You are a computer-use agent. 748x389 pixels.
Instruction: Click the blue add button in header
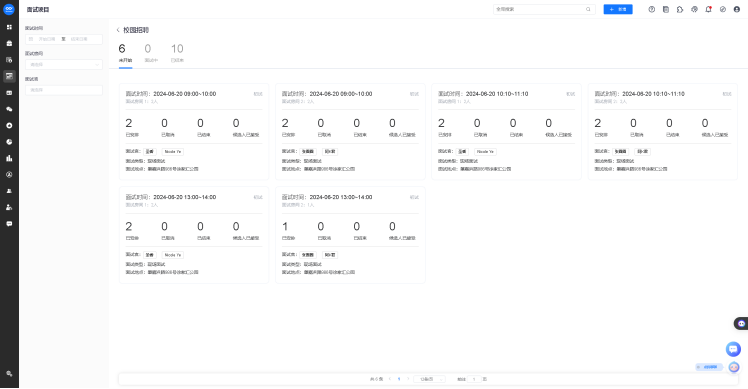(x=618, y=9)
